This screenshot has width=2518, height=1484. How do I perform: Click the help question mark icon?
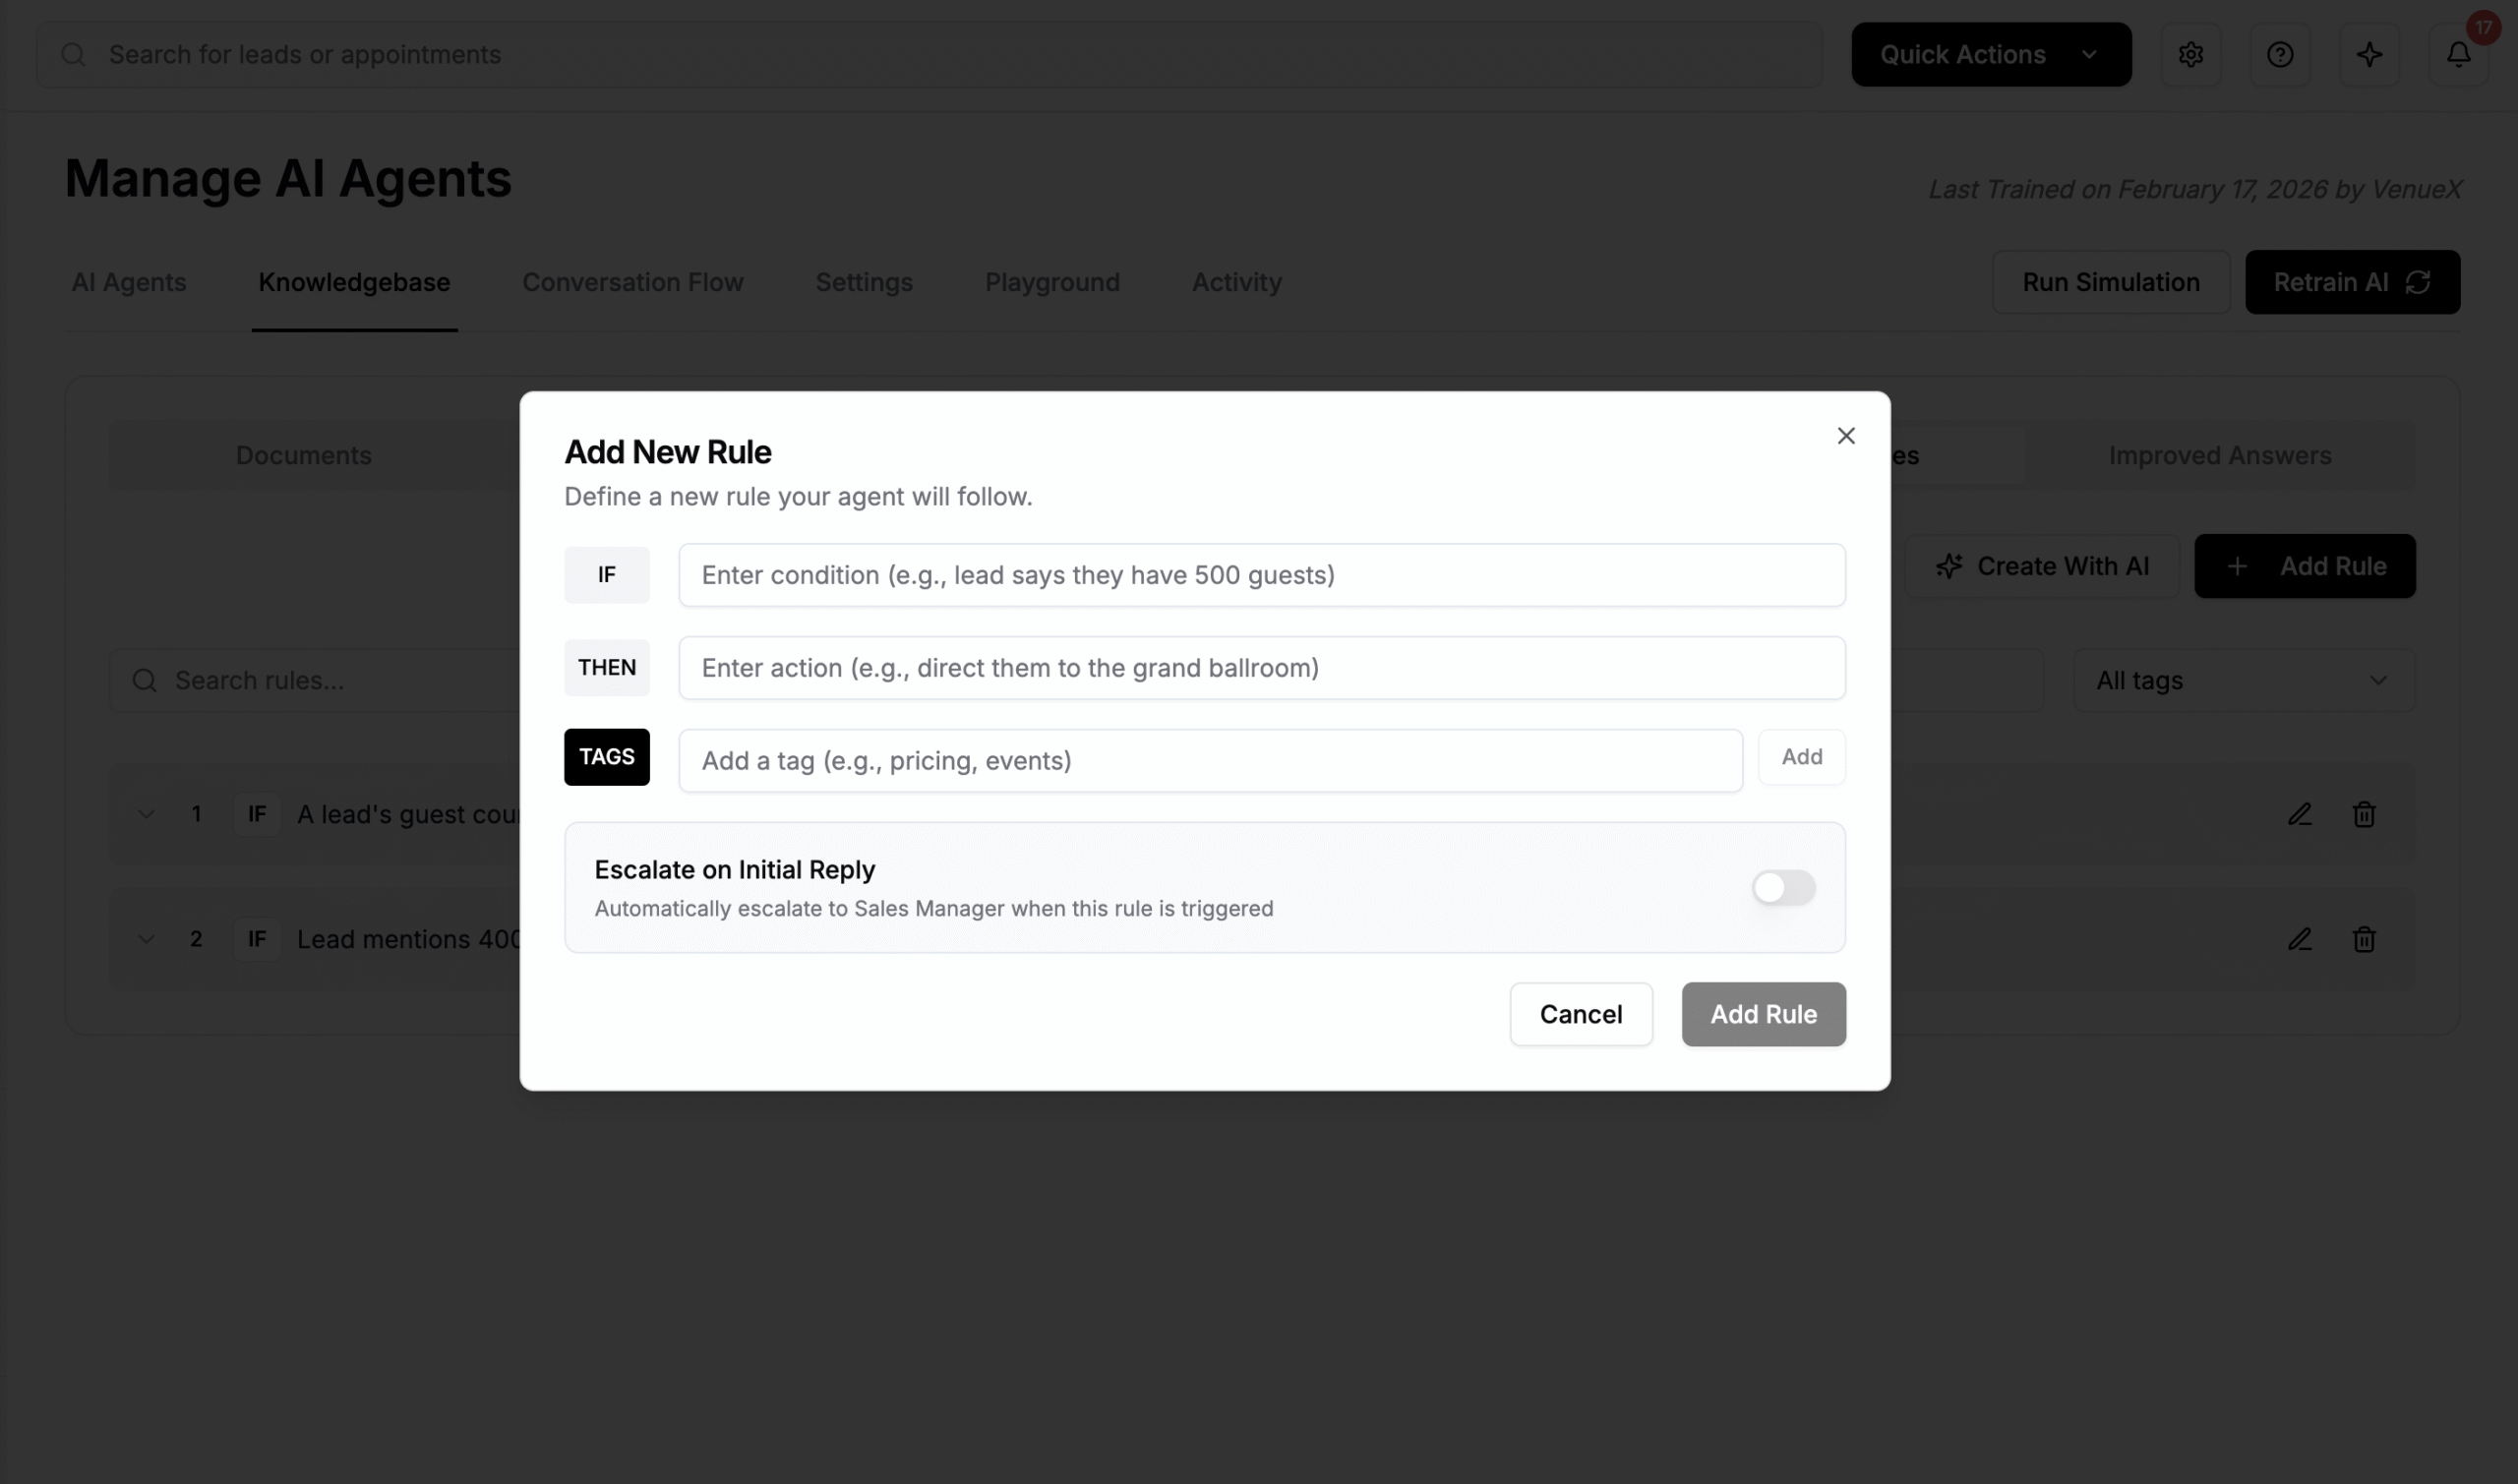tap(2279, 55)
